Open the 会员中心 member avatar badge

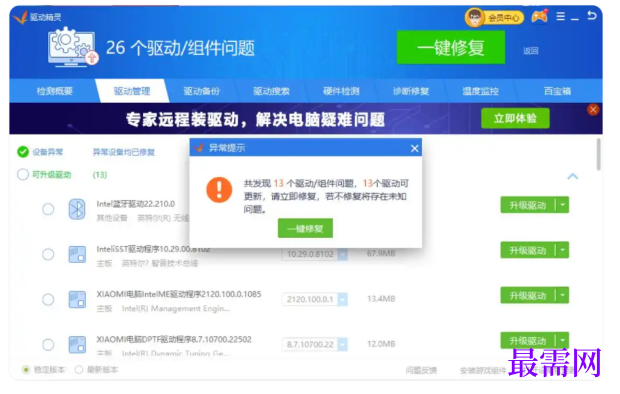pos(494,17)
